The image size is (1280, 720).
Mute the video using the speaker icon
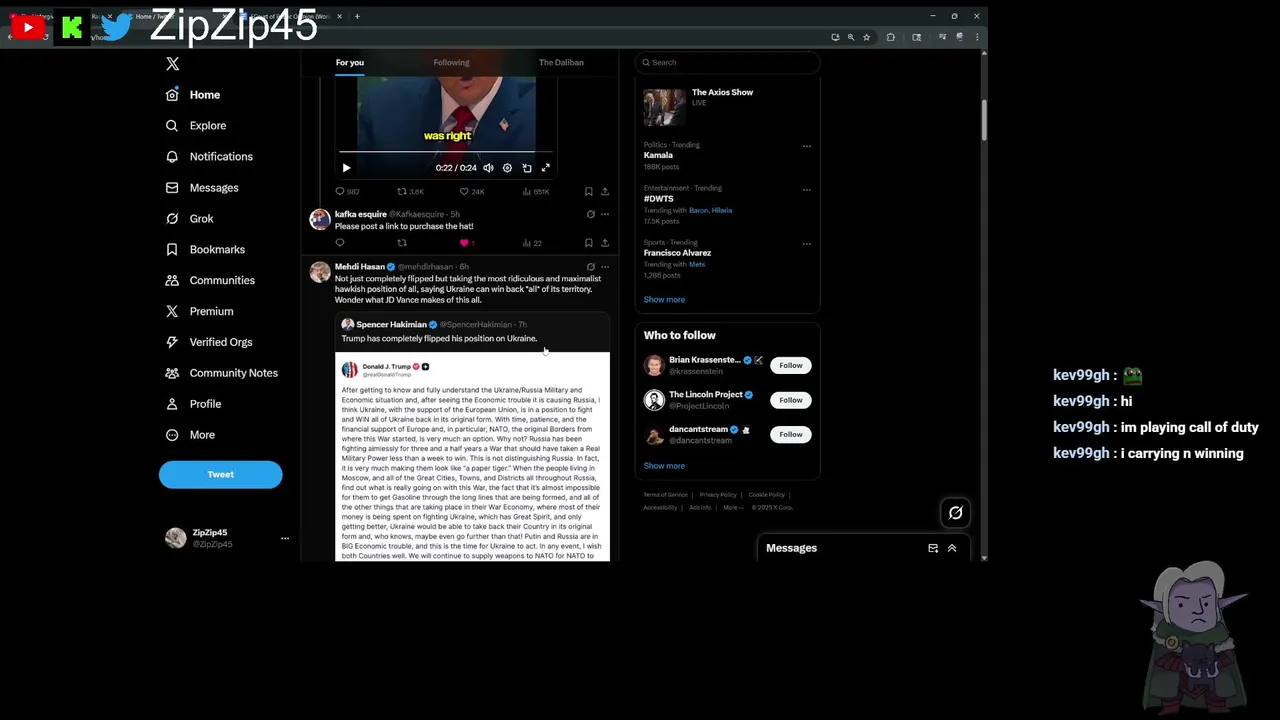pyautogui.click(x=488, y=168)
